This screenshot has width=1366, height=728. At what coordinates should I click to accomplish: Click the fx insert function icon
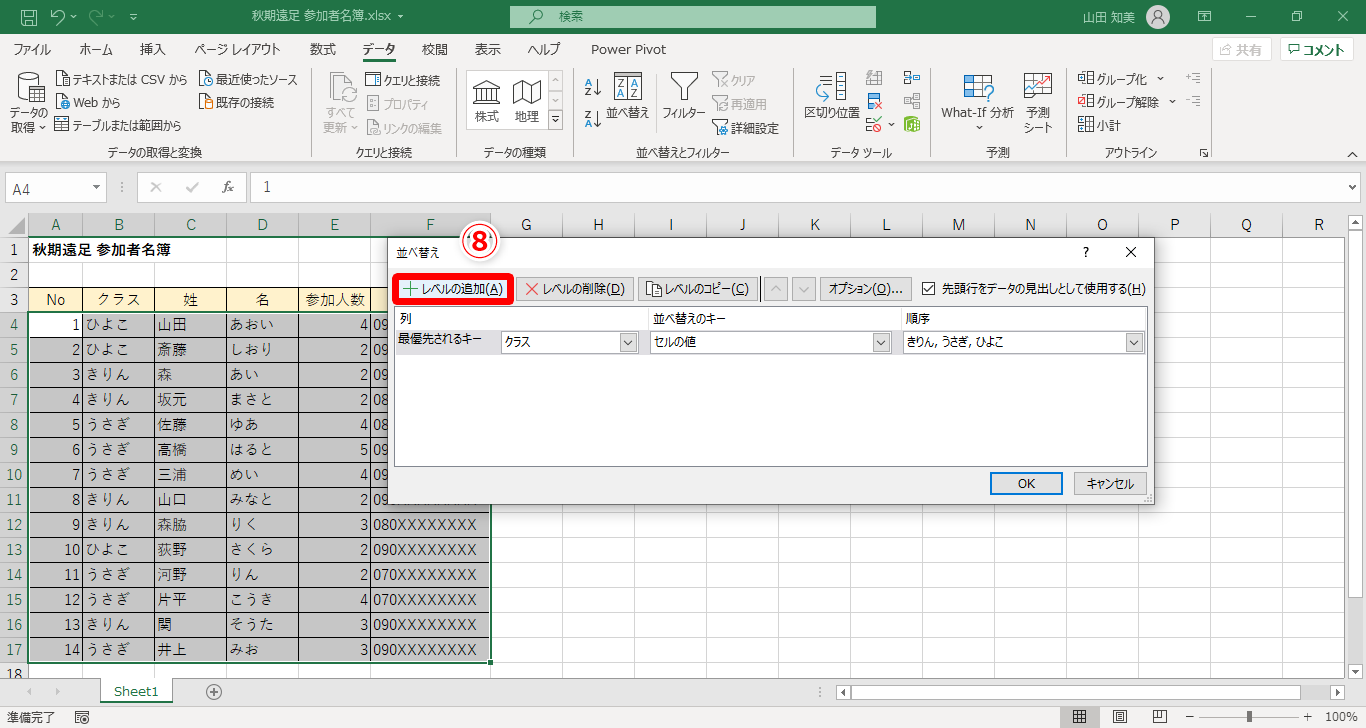pos(228,187)
